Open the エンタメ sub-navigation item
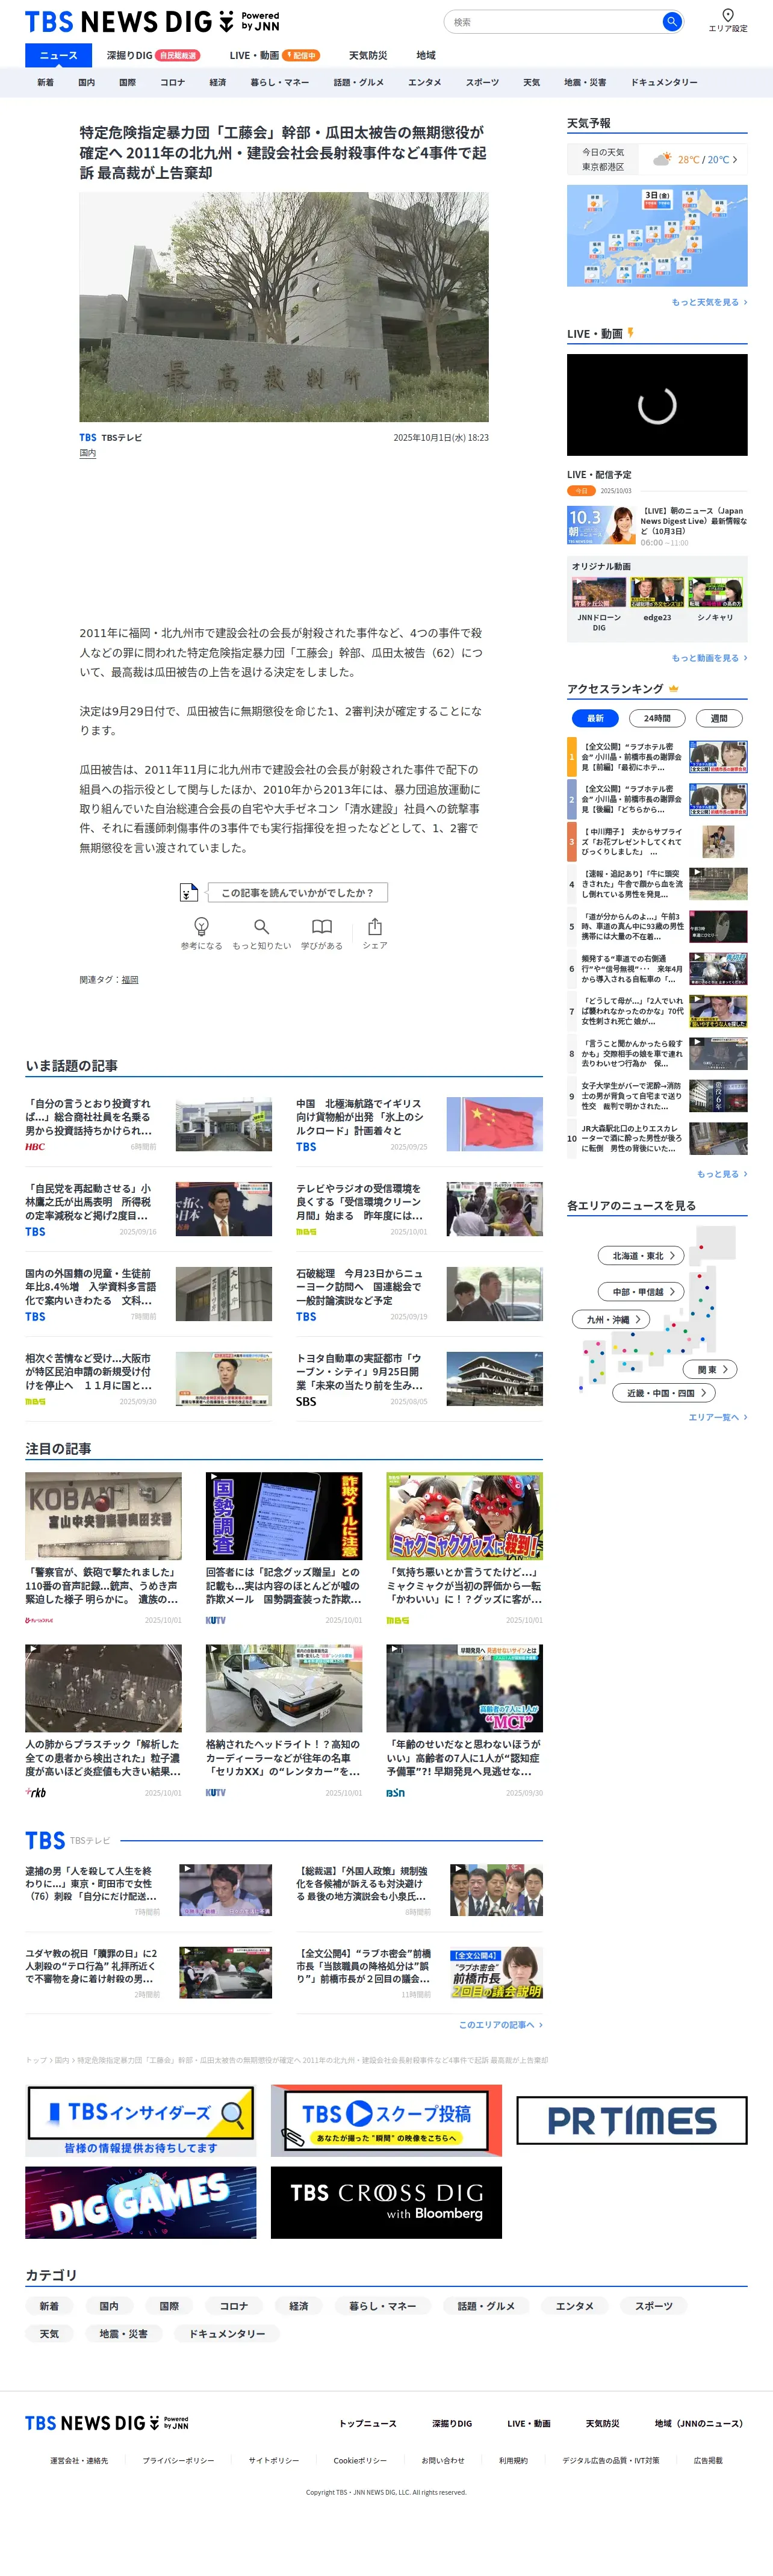This screenshot has height=2576, width=773. (x=425, y=82)
